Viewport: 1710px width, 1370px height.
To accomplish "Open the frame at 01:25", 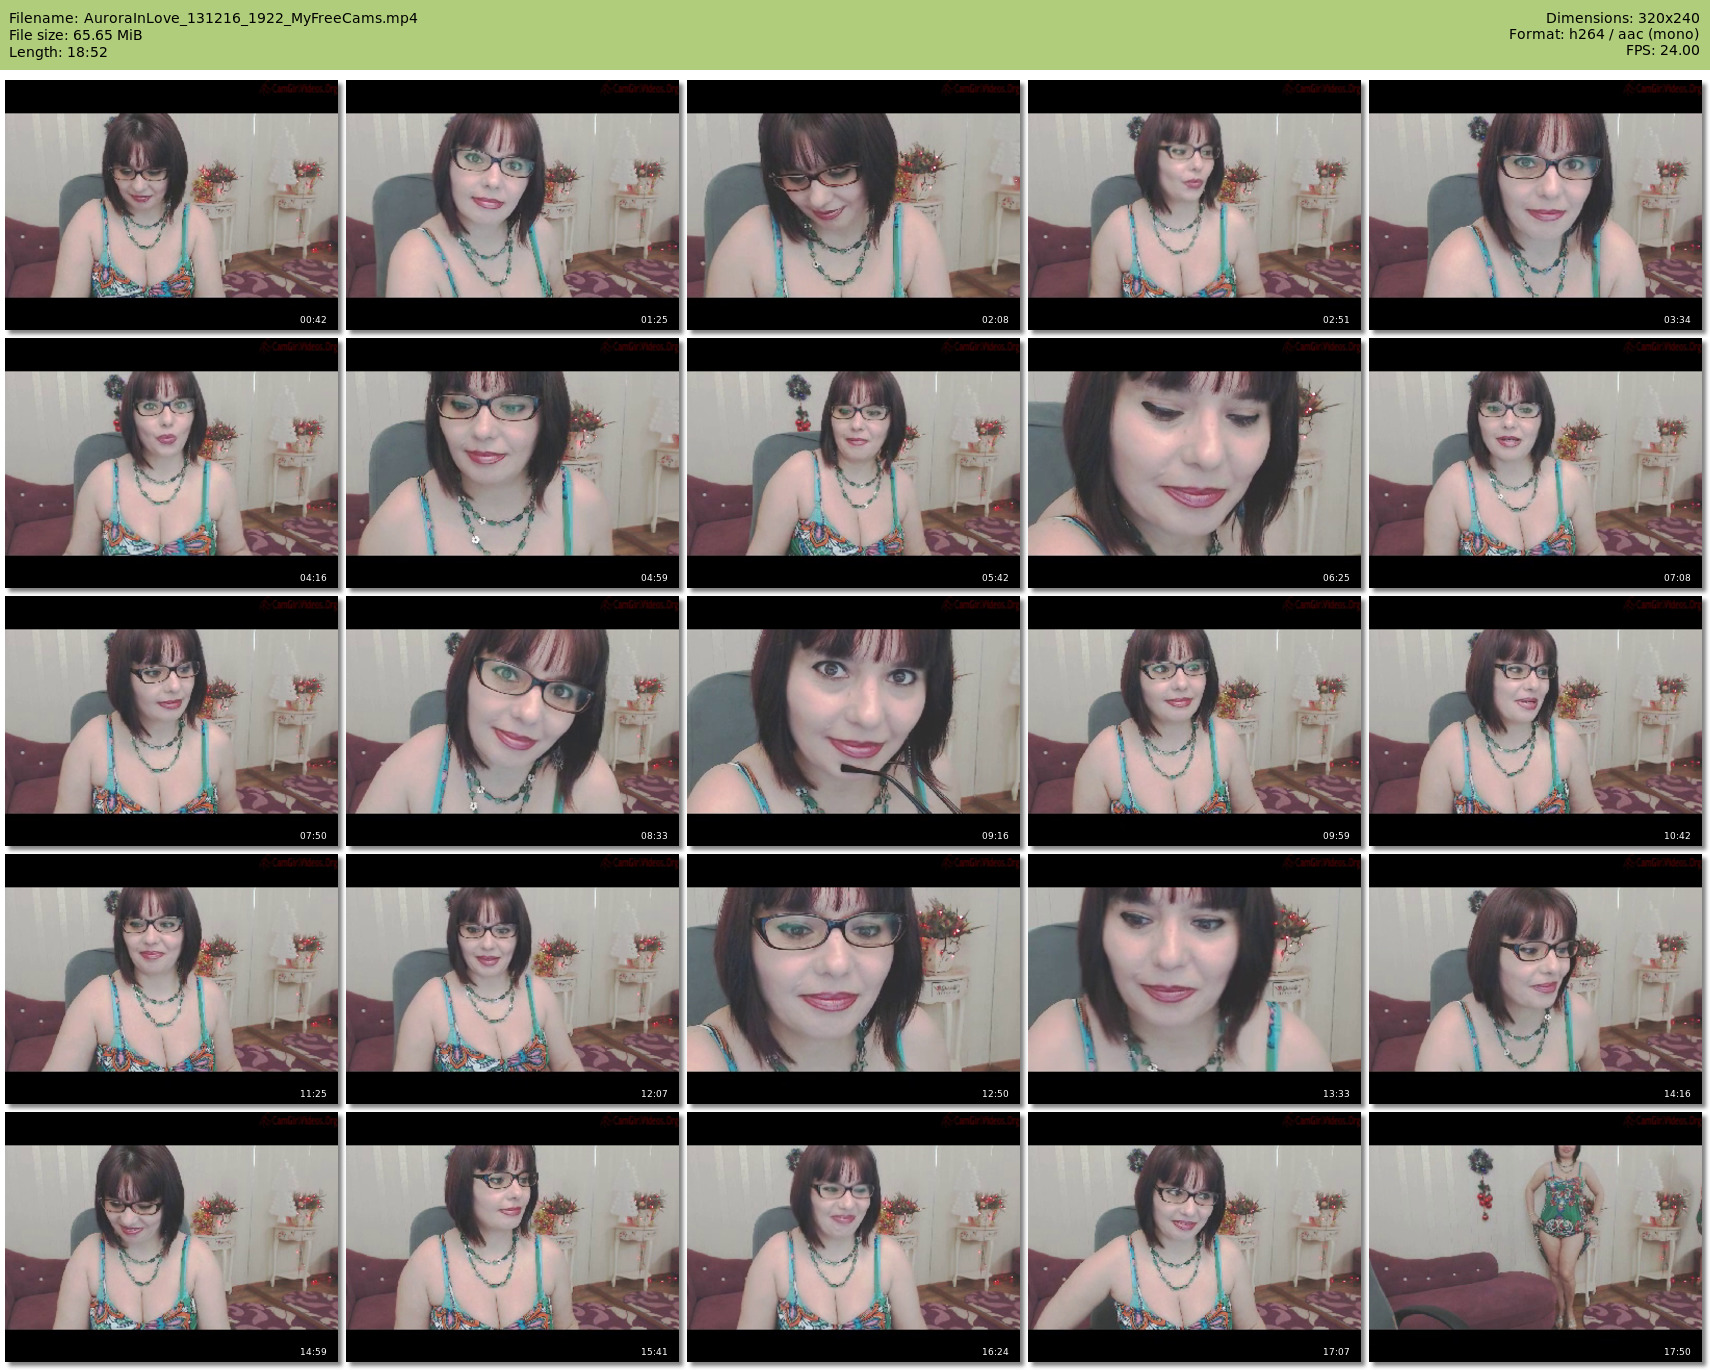I will coord(513,205).
